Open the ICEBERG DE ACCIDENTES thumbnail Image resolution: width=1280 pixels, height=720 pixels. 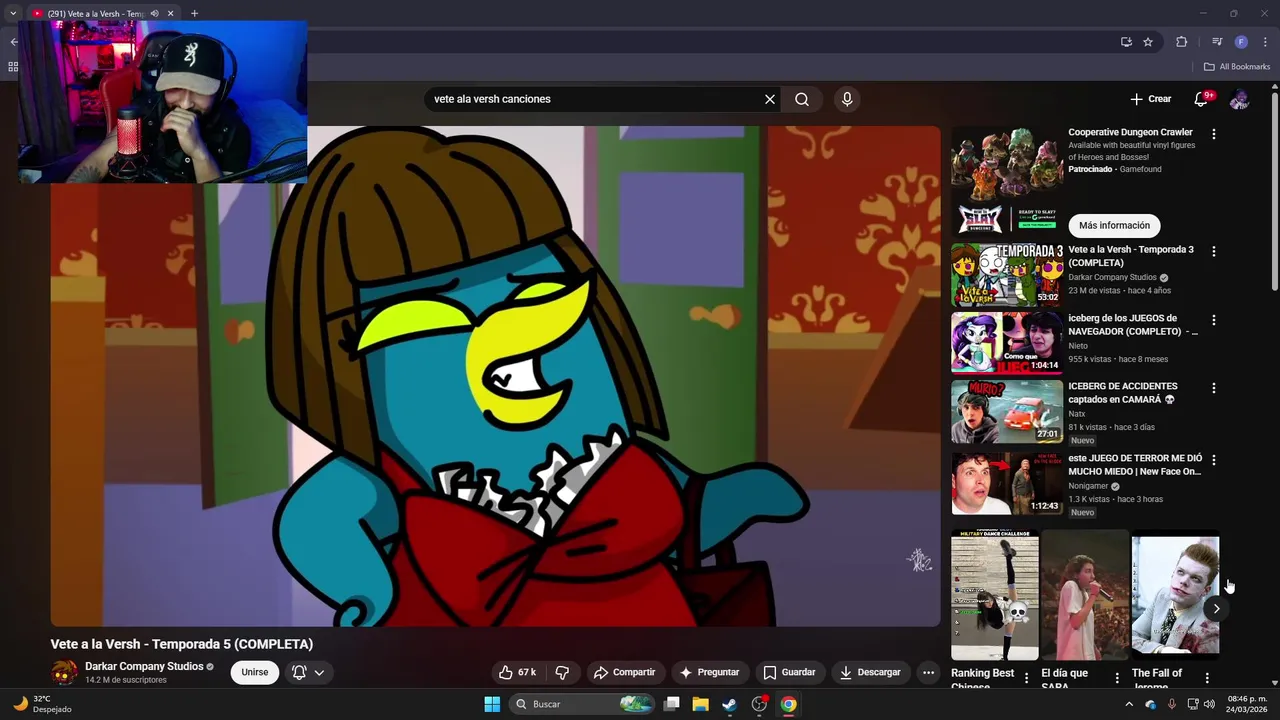pos(1007,411)
